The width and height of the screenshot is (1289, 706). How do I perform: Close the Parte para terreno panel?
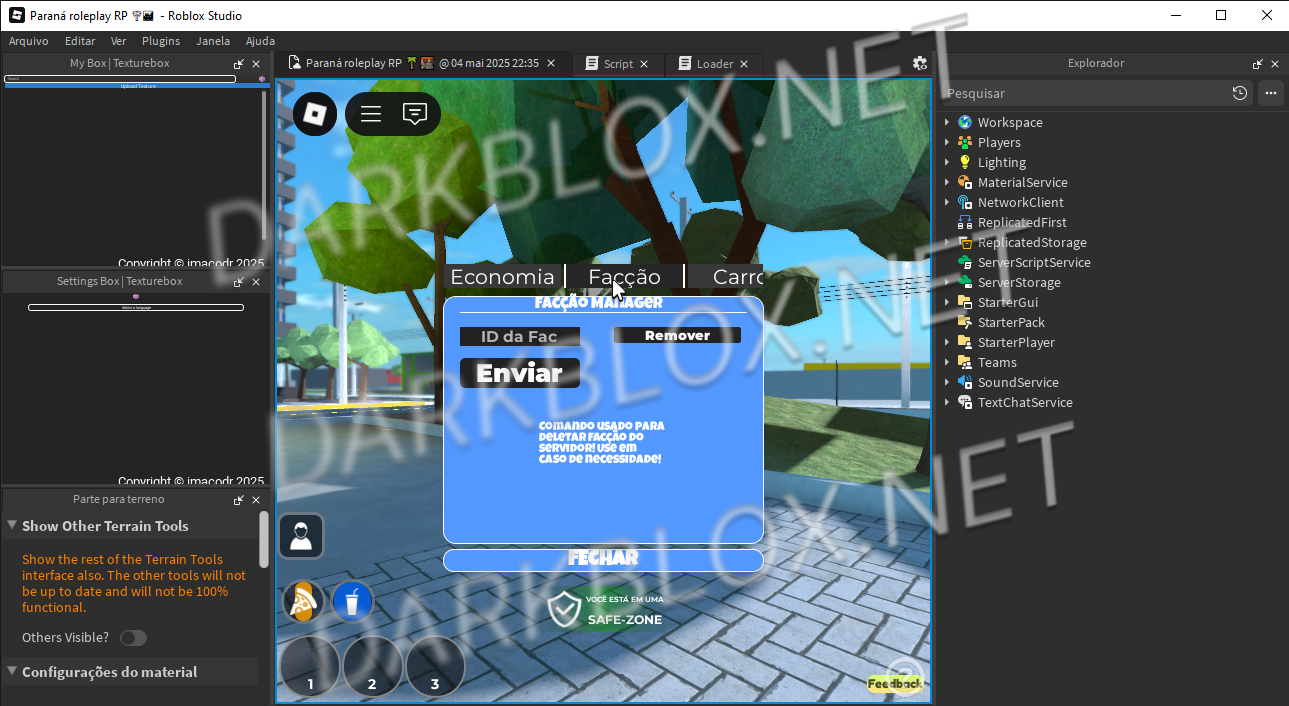[x=256, y=500]
